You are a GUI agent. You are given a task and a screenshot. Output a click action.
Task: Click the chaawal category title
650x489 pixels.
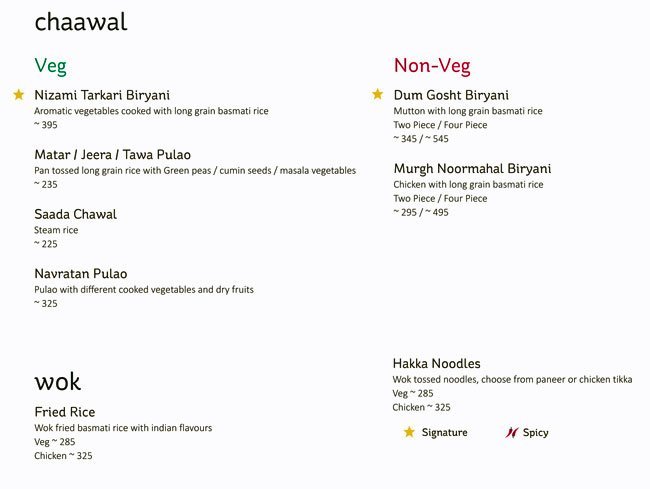coord(81,22)
